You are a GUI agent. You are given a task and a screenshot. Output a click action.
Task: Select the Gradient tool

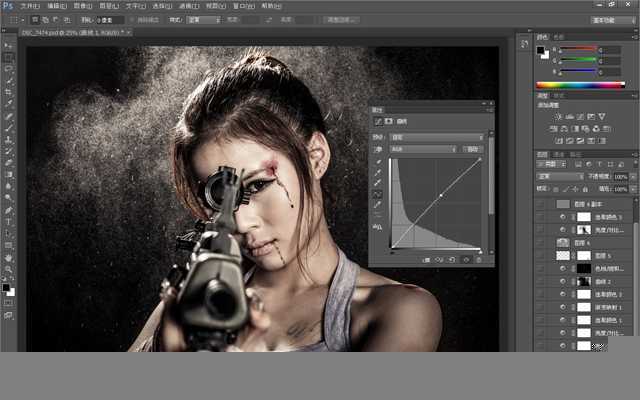pos(8,174)
